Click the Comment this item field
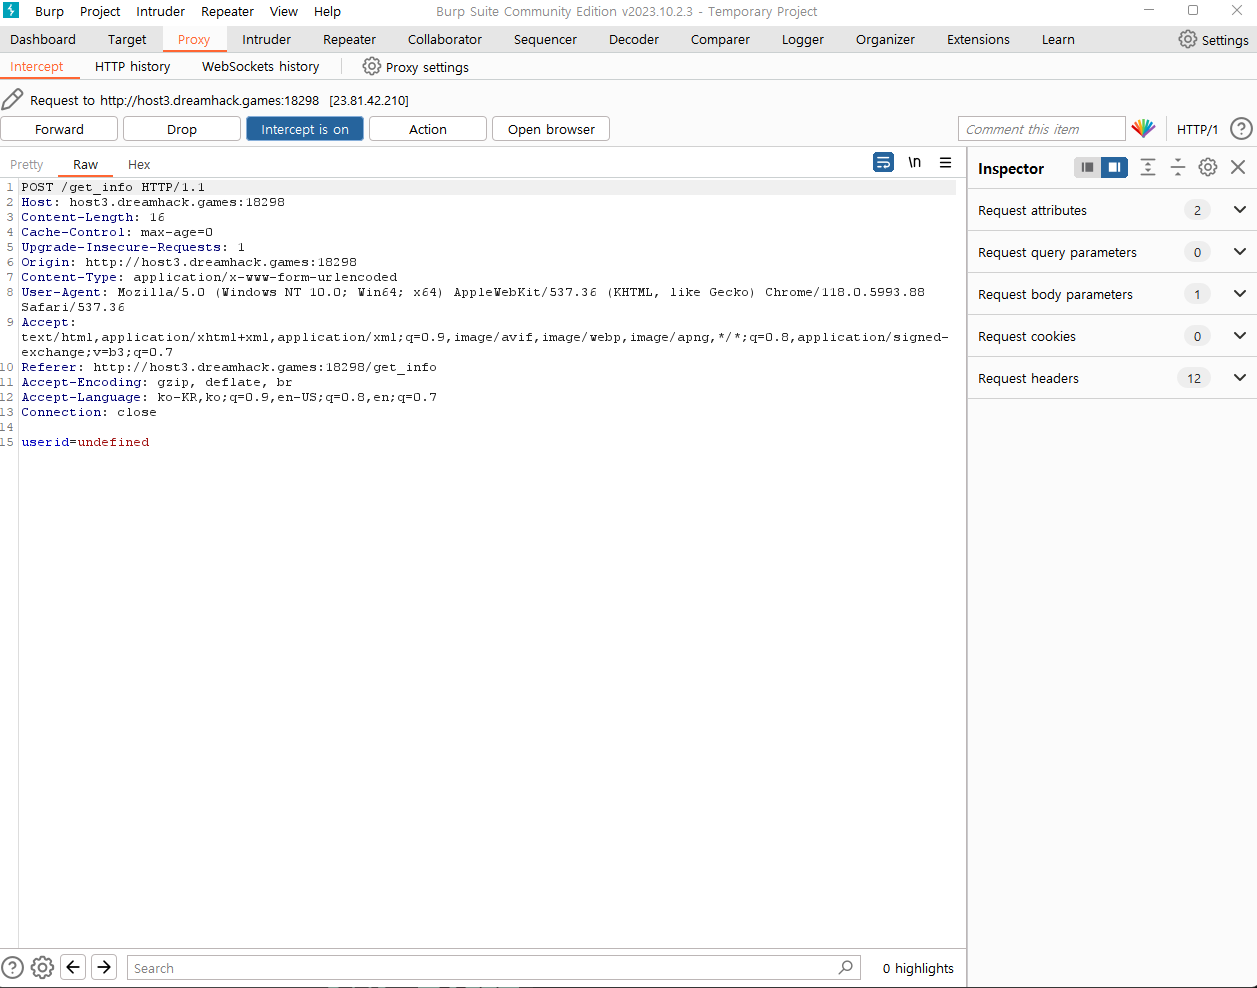The height and width of the screenshot is (988, 1257). [x=1041, y=129]
